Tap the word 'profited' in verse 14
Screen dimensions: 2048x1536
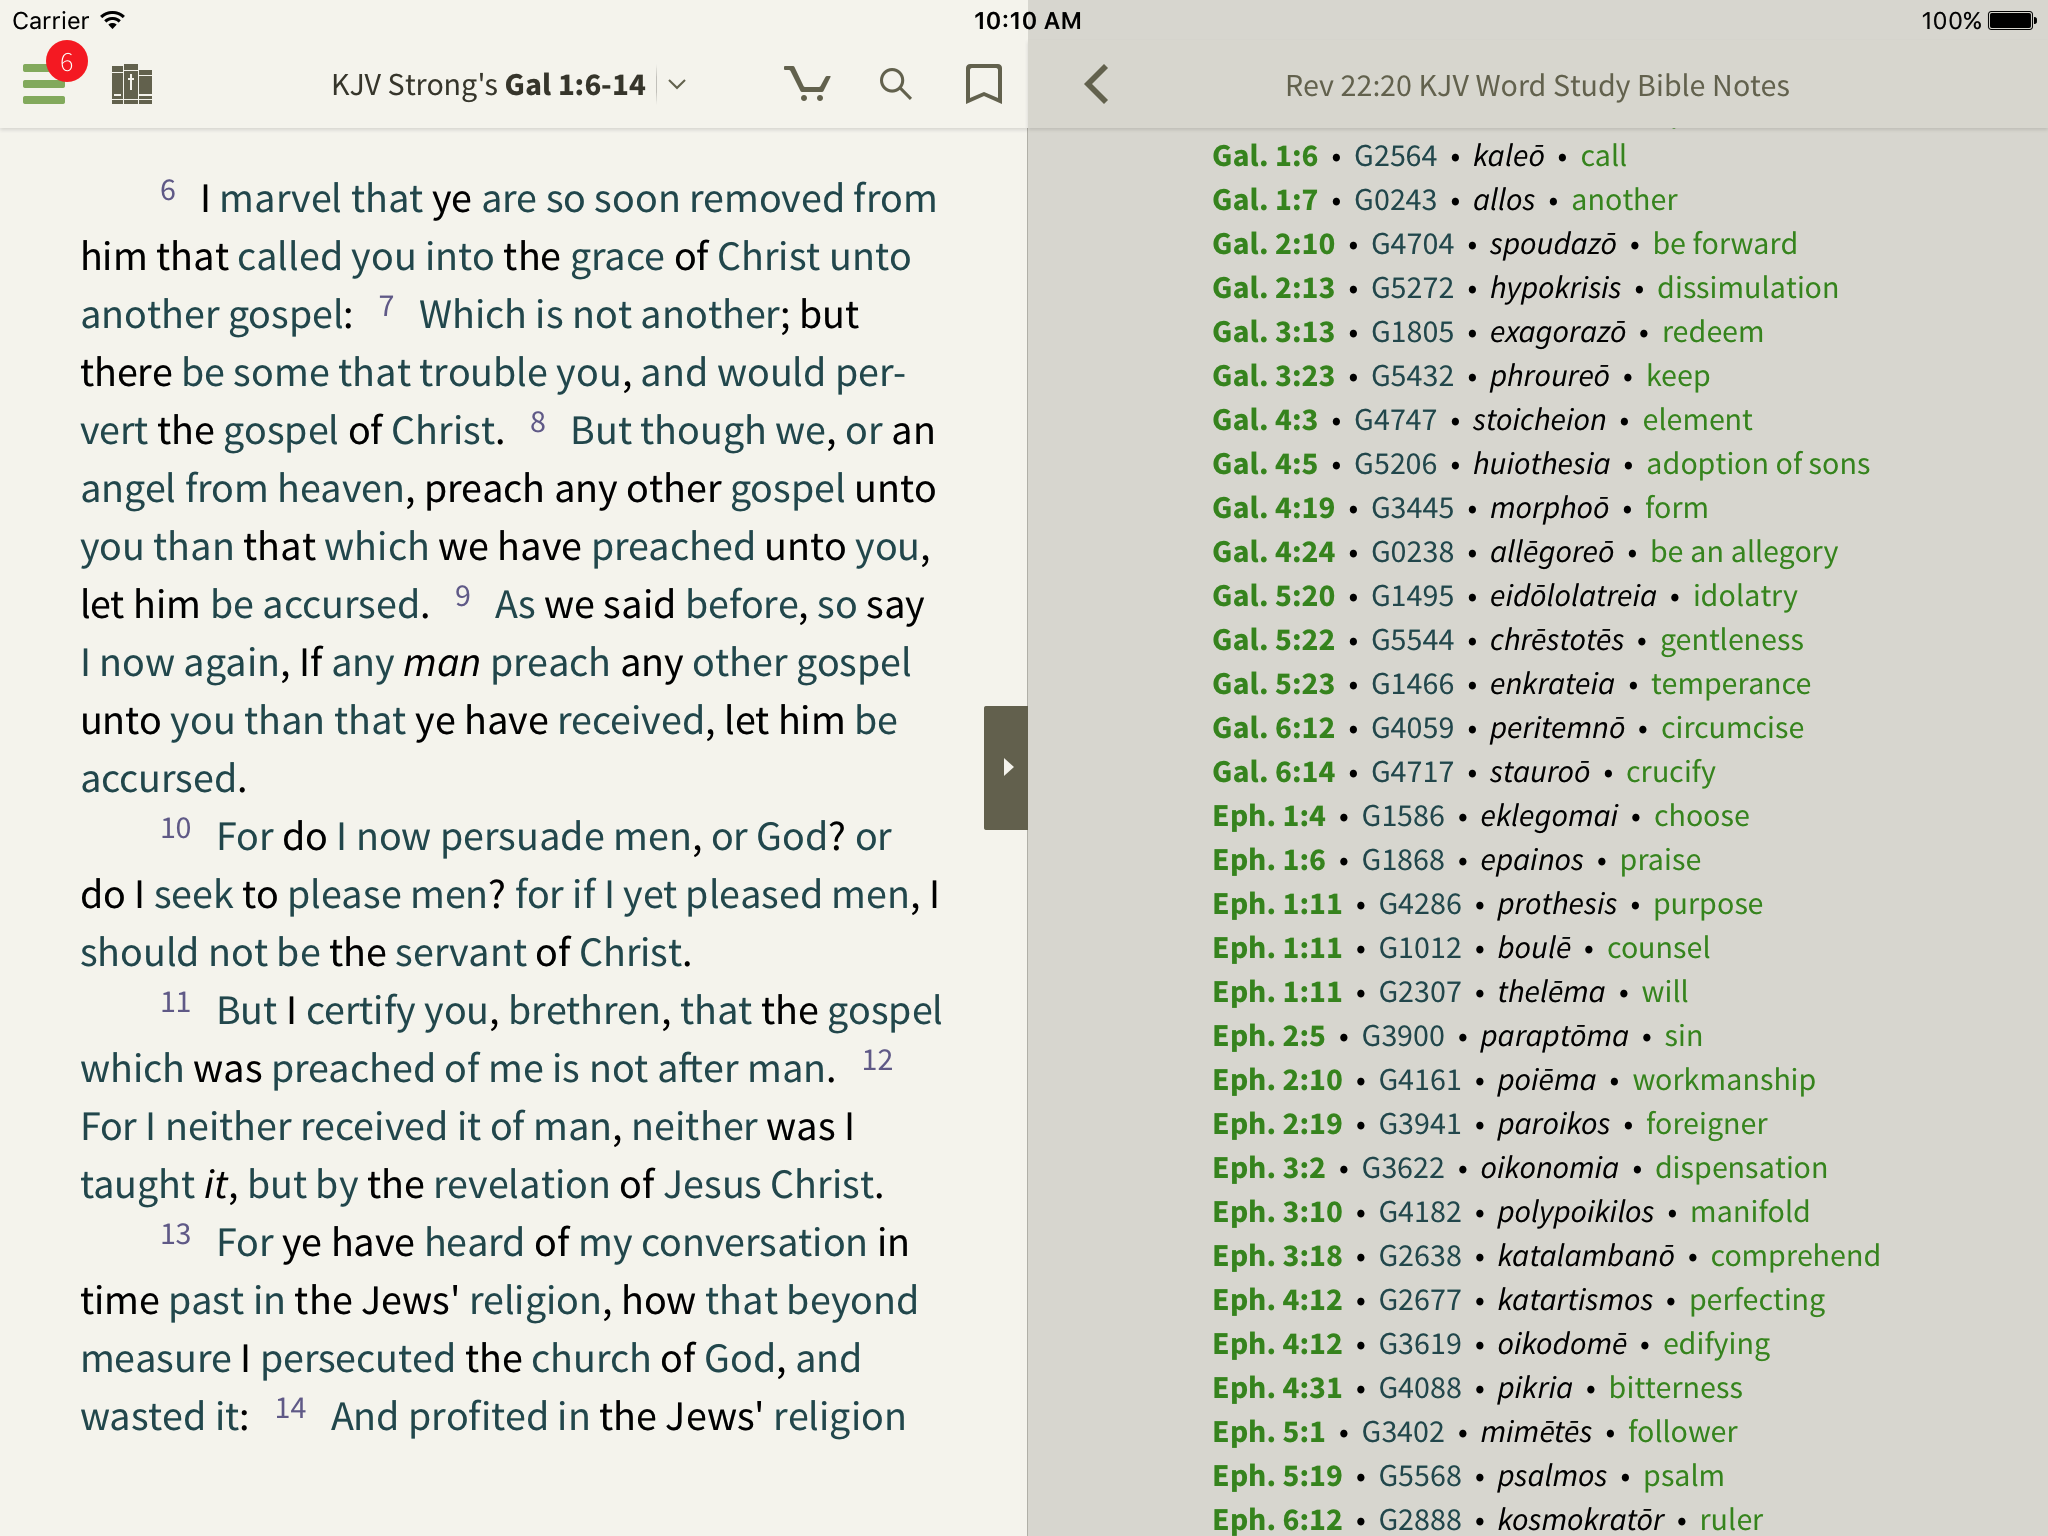pos(477,1417)
